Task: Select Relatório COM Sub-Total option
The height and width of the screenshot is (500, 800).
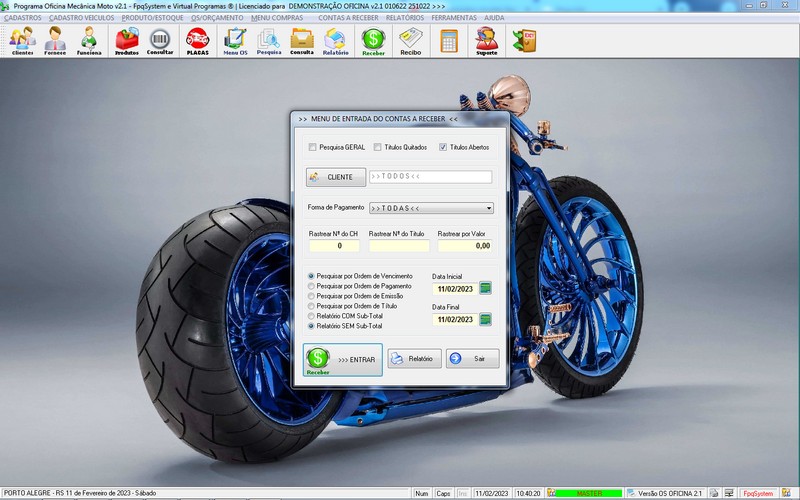Action: click(x=311, y=316)
